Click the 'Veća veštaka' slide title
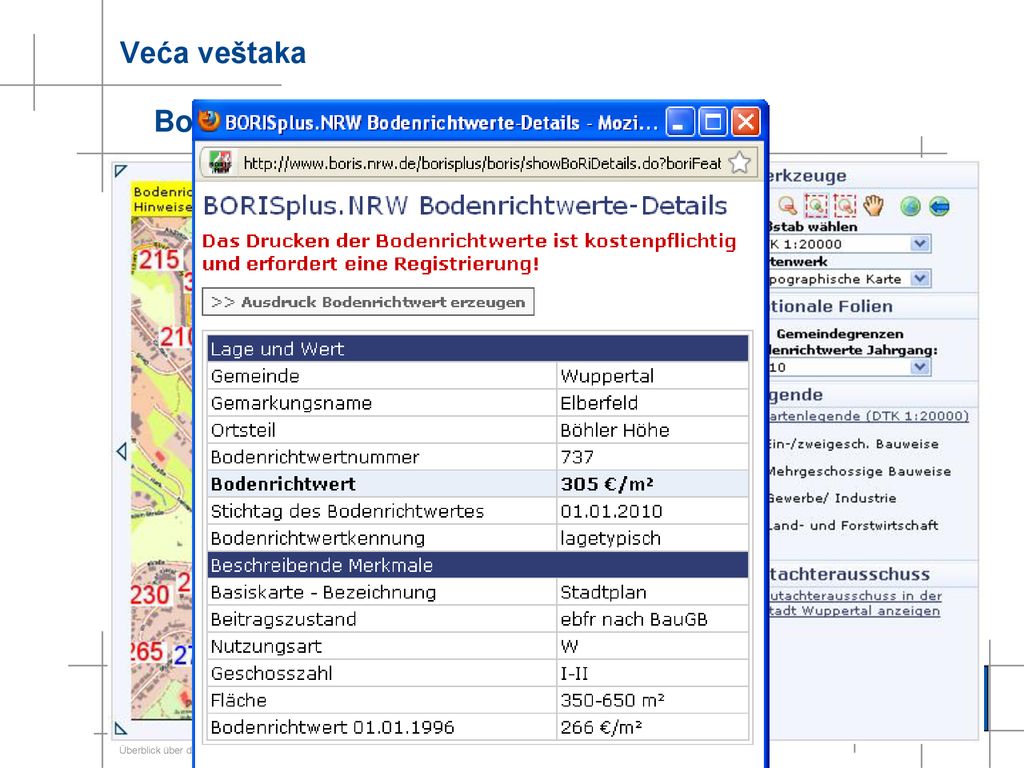 click(213, 53)
